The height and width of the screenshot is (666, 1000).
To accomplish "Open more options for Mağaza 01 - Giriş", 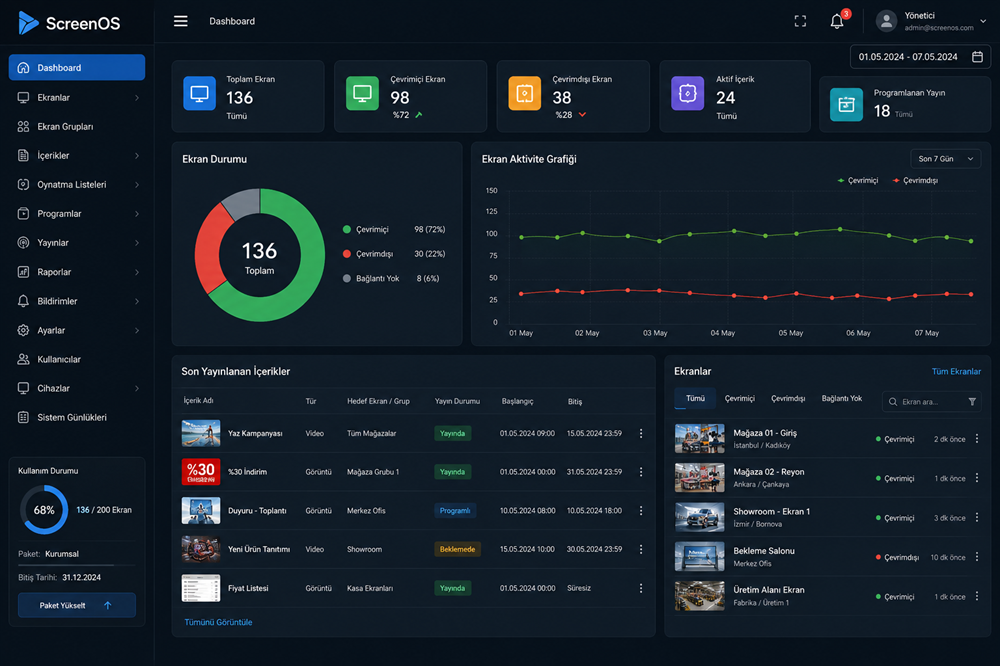I will (976, 438).
